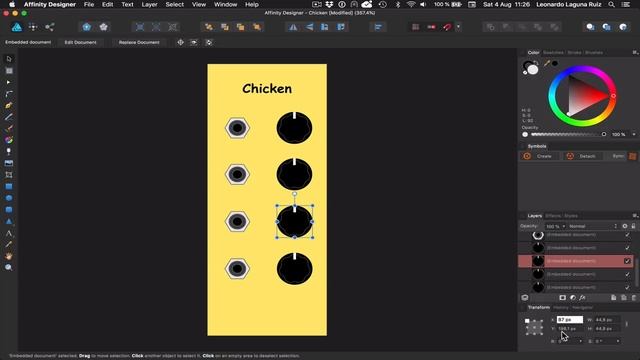This screenshot has width=640, height=360.
Task: Select the Color Picker tool in tools panel
Action: tap(9, 244)
